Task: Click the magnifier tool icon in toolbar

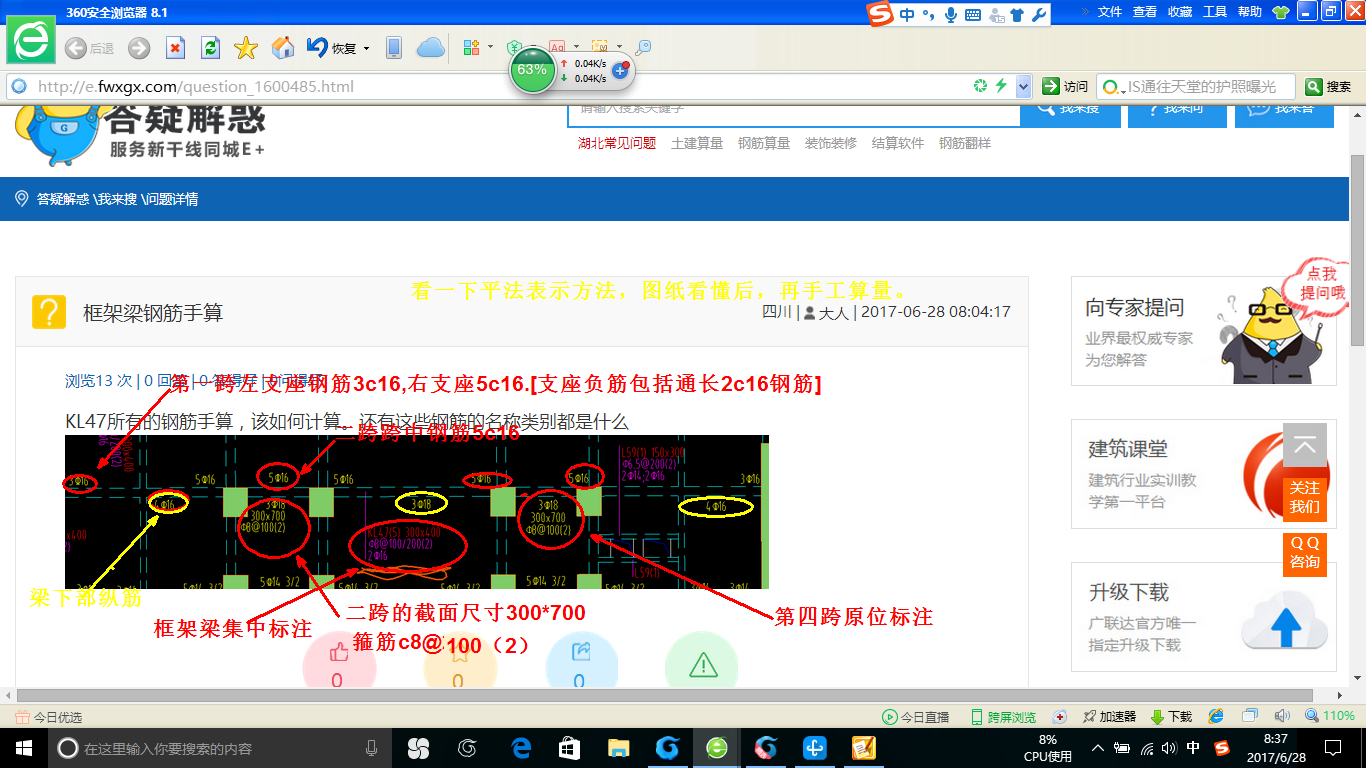Action: coord(643,47)
